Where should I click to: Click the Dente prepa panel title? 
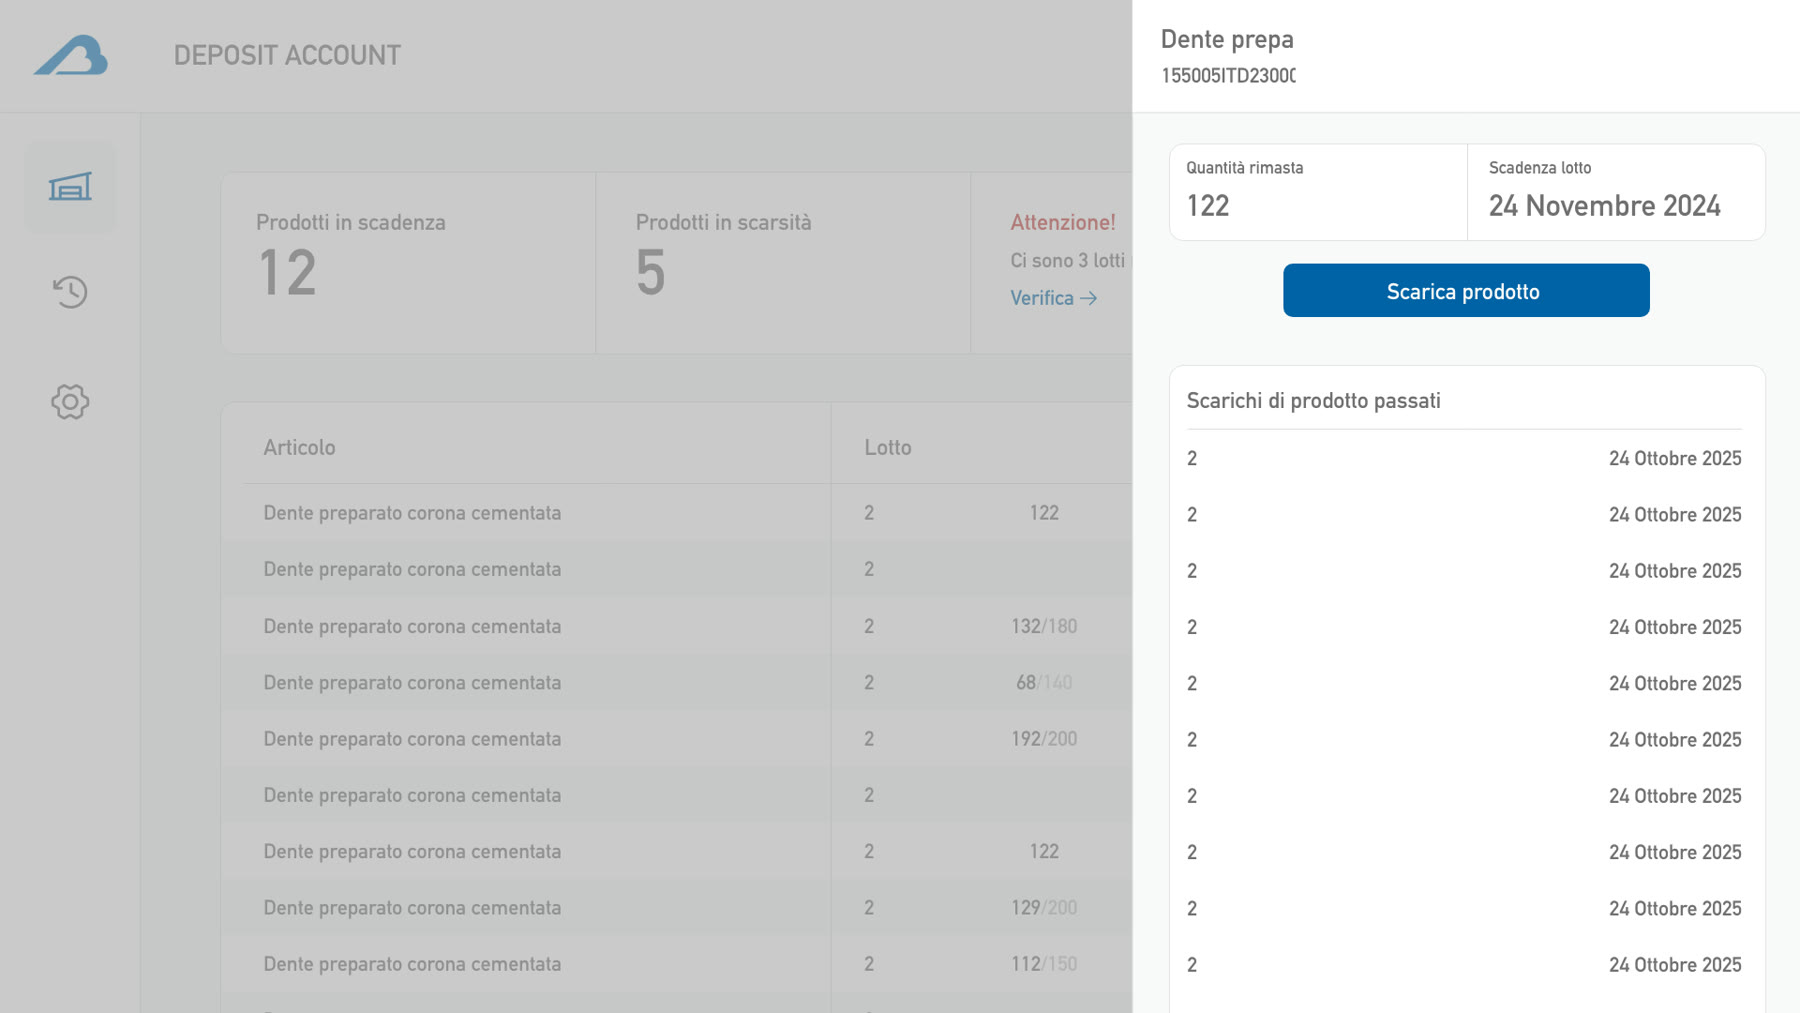[1227, 39]
